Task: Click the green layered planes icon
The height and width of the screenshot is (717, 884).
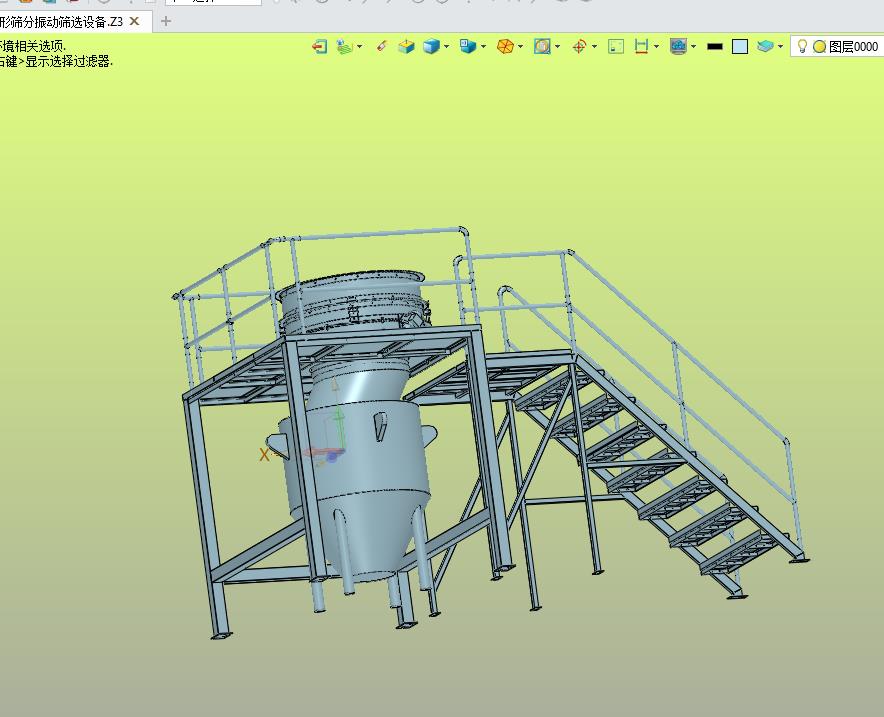Action: tap(344, 46)
